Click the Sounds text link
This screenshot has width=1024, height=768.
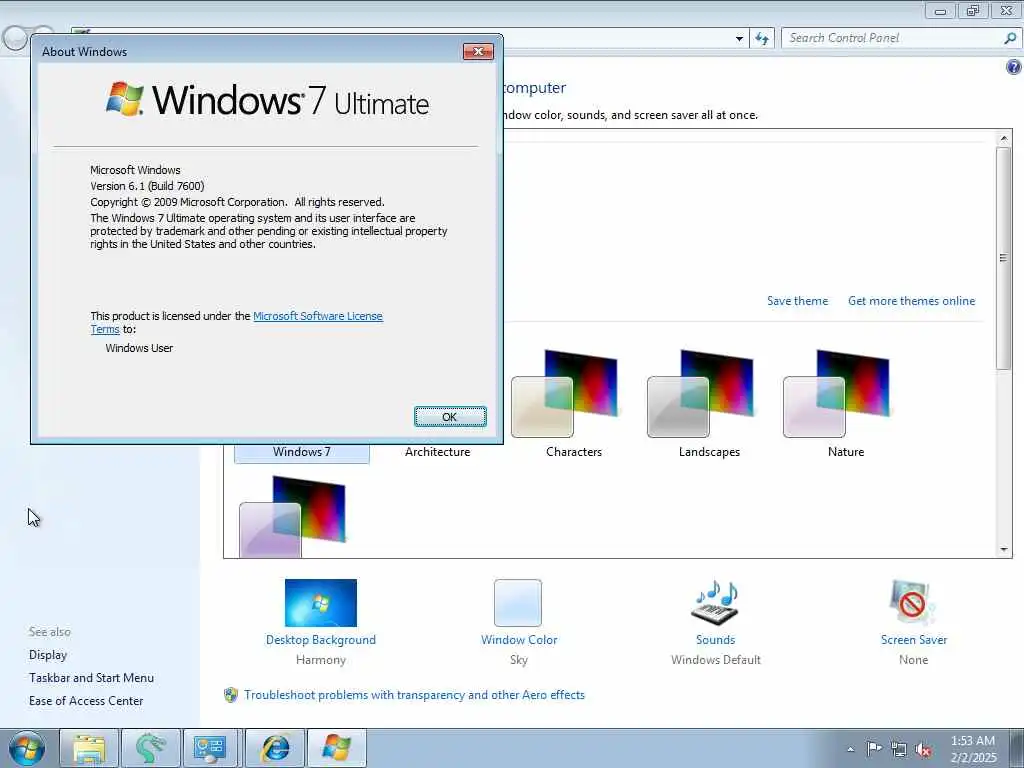(715, 640)
